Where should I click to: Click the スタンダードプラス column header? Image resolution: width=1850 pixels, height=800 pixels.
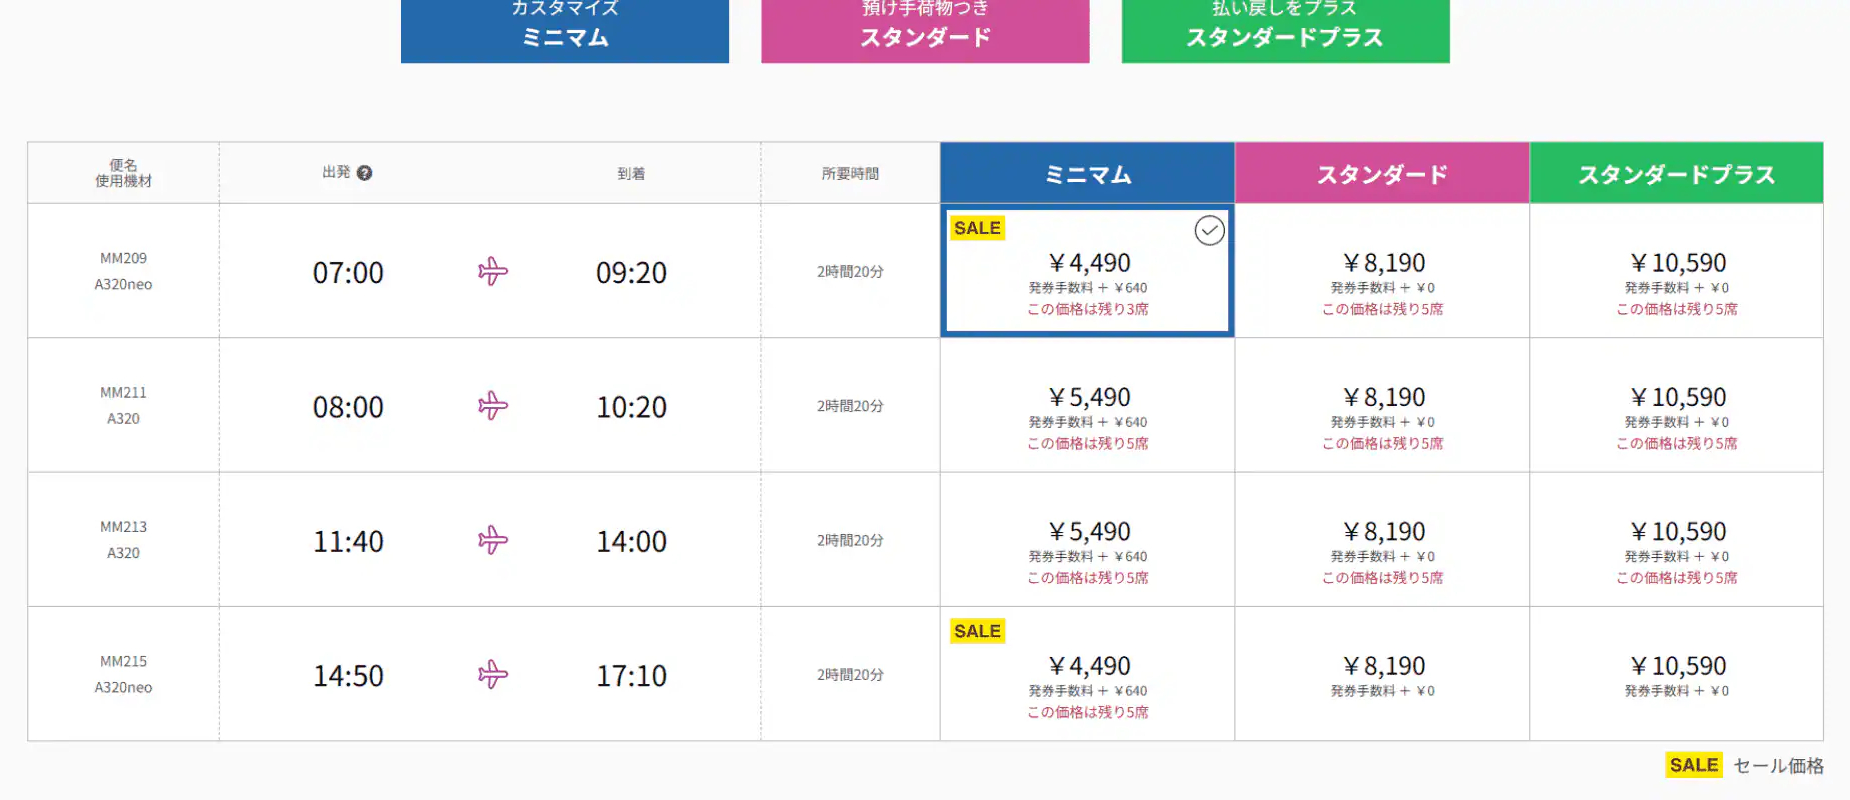pos(1676,172)
